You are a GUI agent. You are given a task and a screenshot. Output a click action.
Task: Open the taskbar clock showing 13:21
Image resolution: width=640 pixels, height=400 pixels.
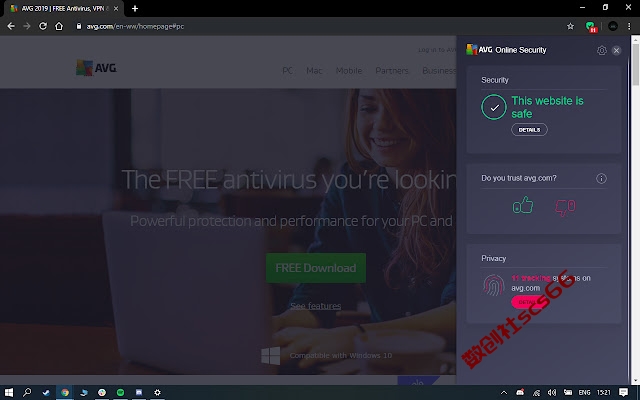(603, 393)
